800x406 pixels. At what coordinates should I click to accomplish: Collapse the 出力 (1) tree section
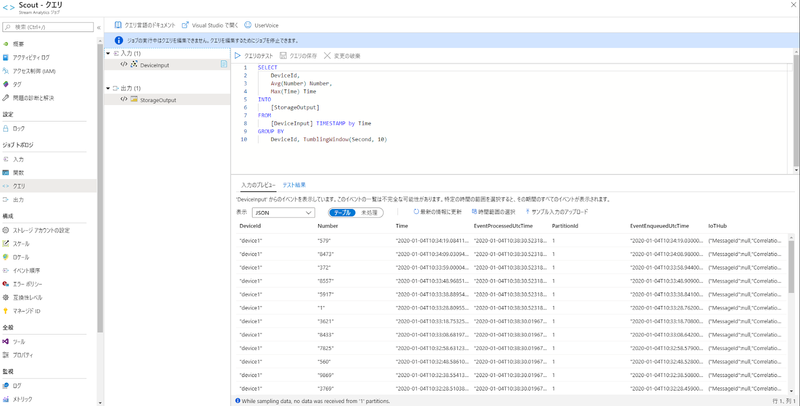(x=109, y=88)
